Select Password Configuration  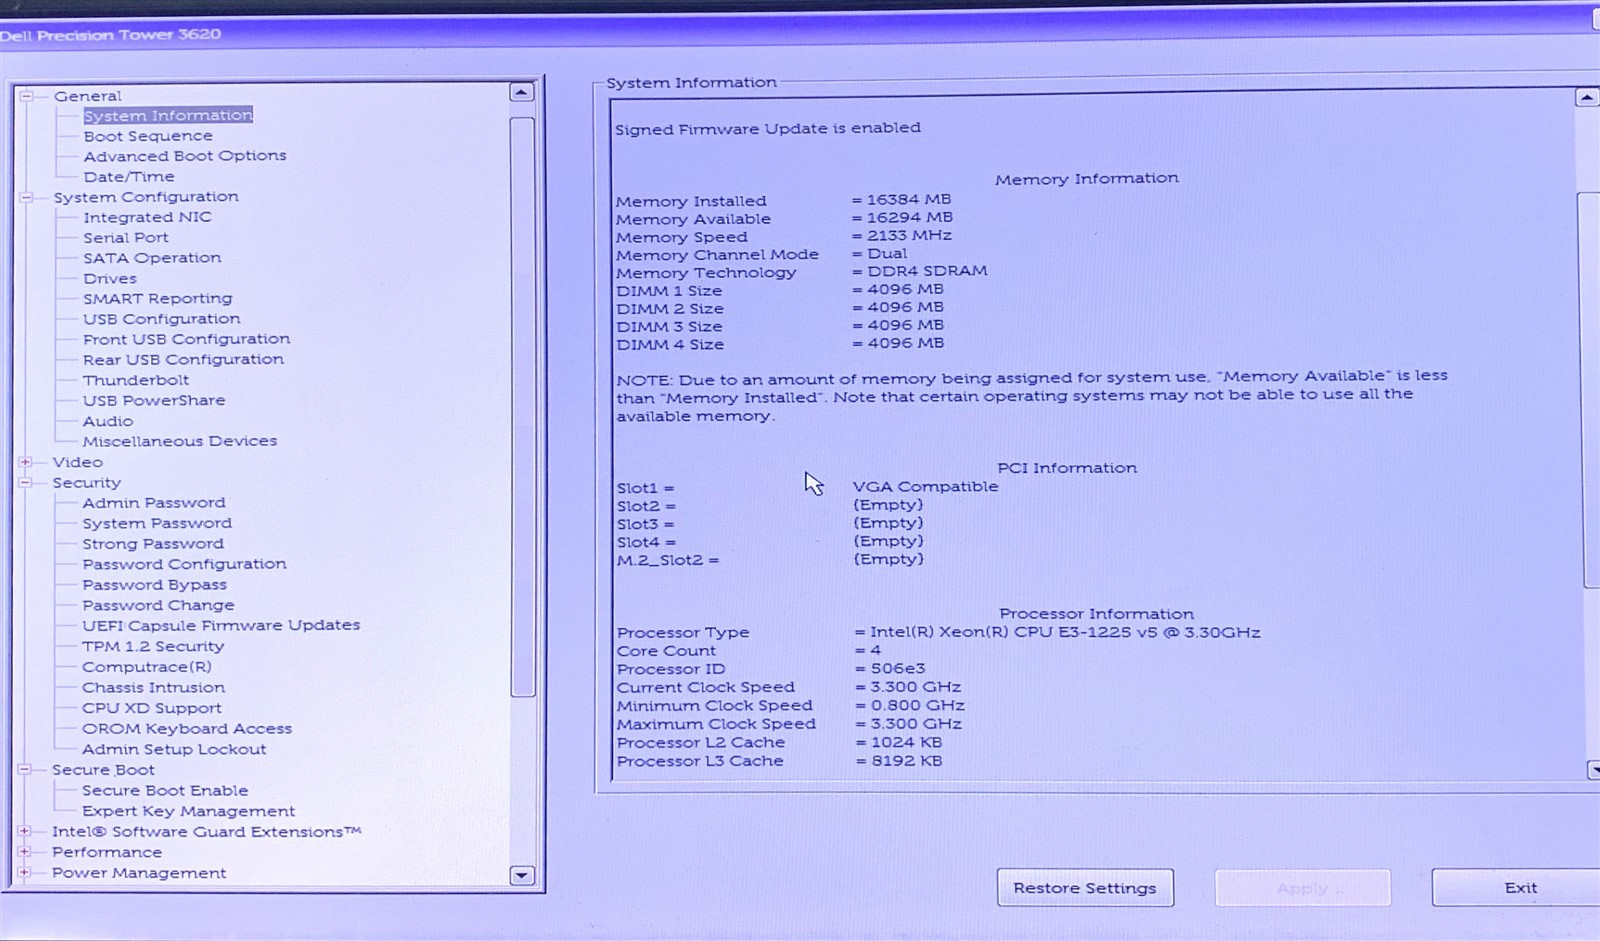184,564
